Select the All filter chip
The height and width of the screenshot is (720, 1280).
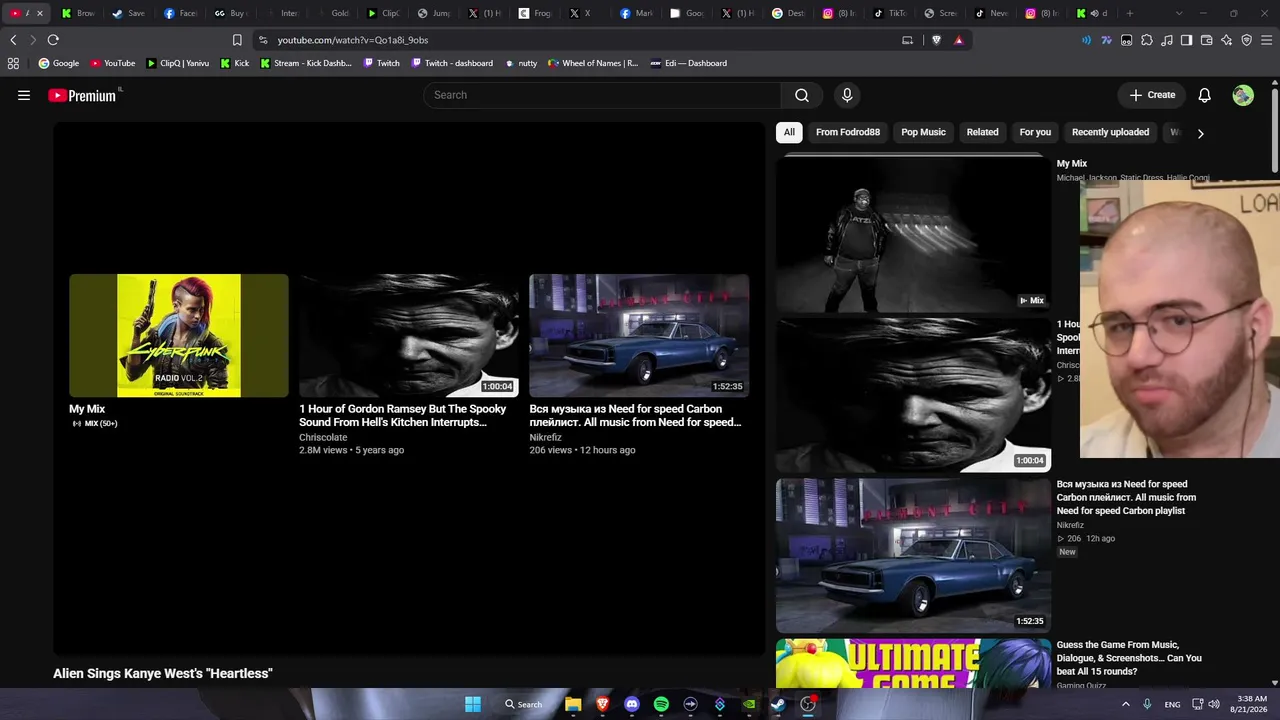coord(789,132)
